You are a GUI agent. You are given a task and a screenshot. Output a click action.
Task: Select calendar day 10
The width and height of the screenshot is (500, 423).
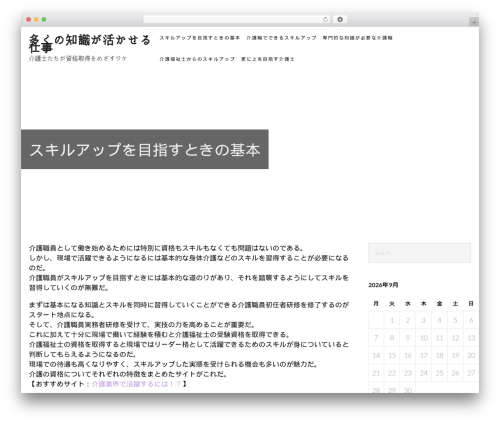tap(424, 338)
